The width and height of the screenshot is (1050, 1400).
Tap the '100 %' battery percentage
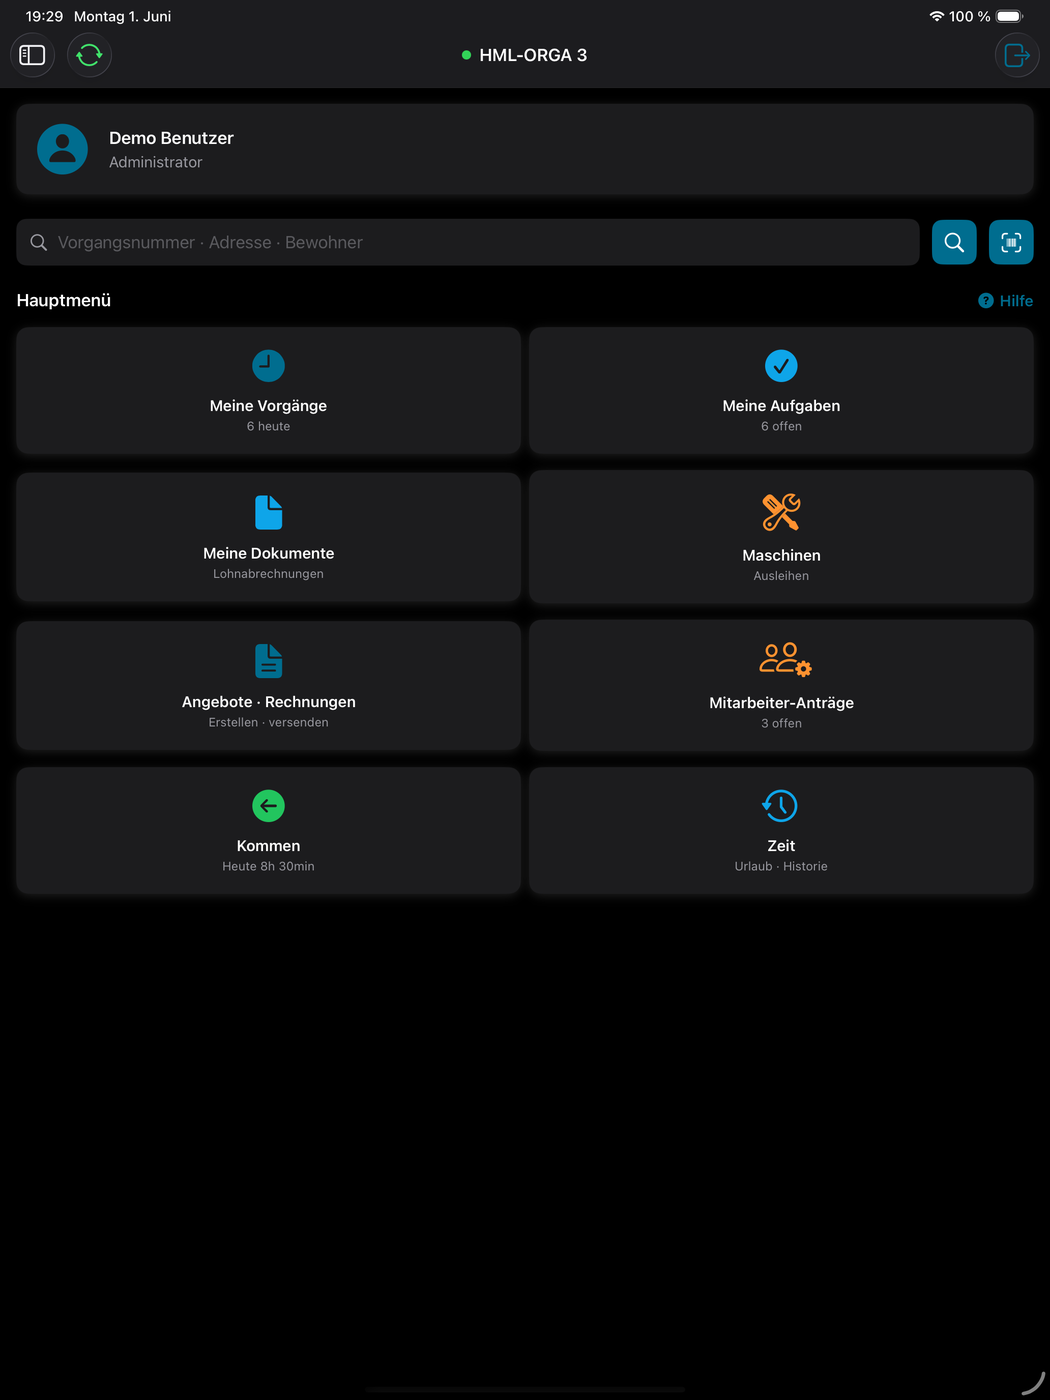969,16
